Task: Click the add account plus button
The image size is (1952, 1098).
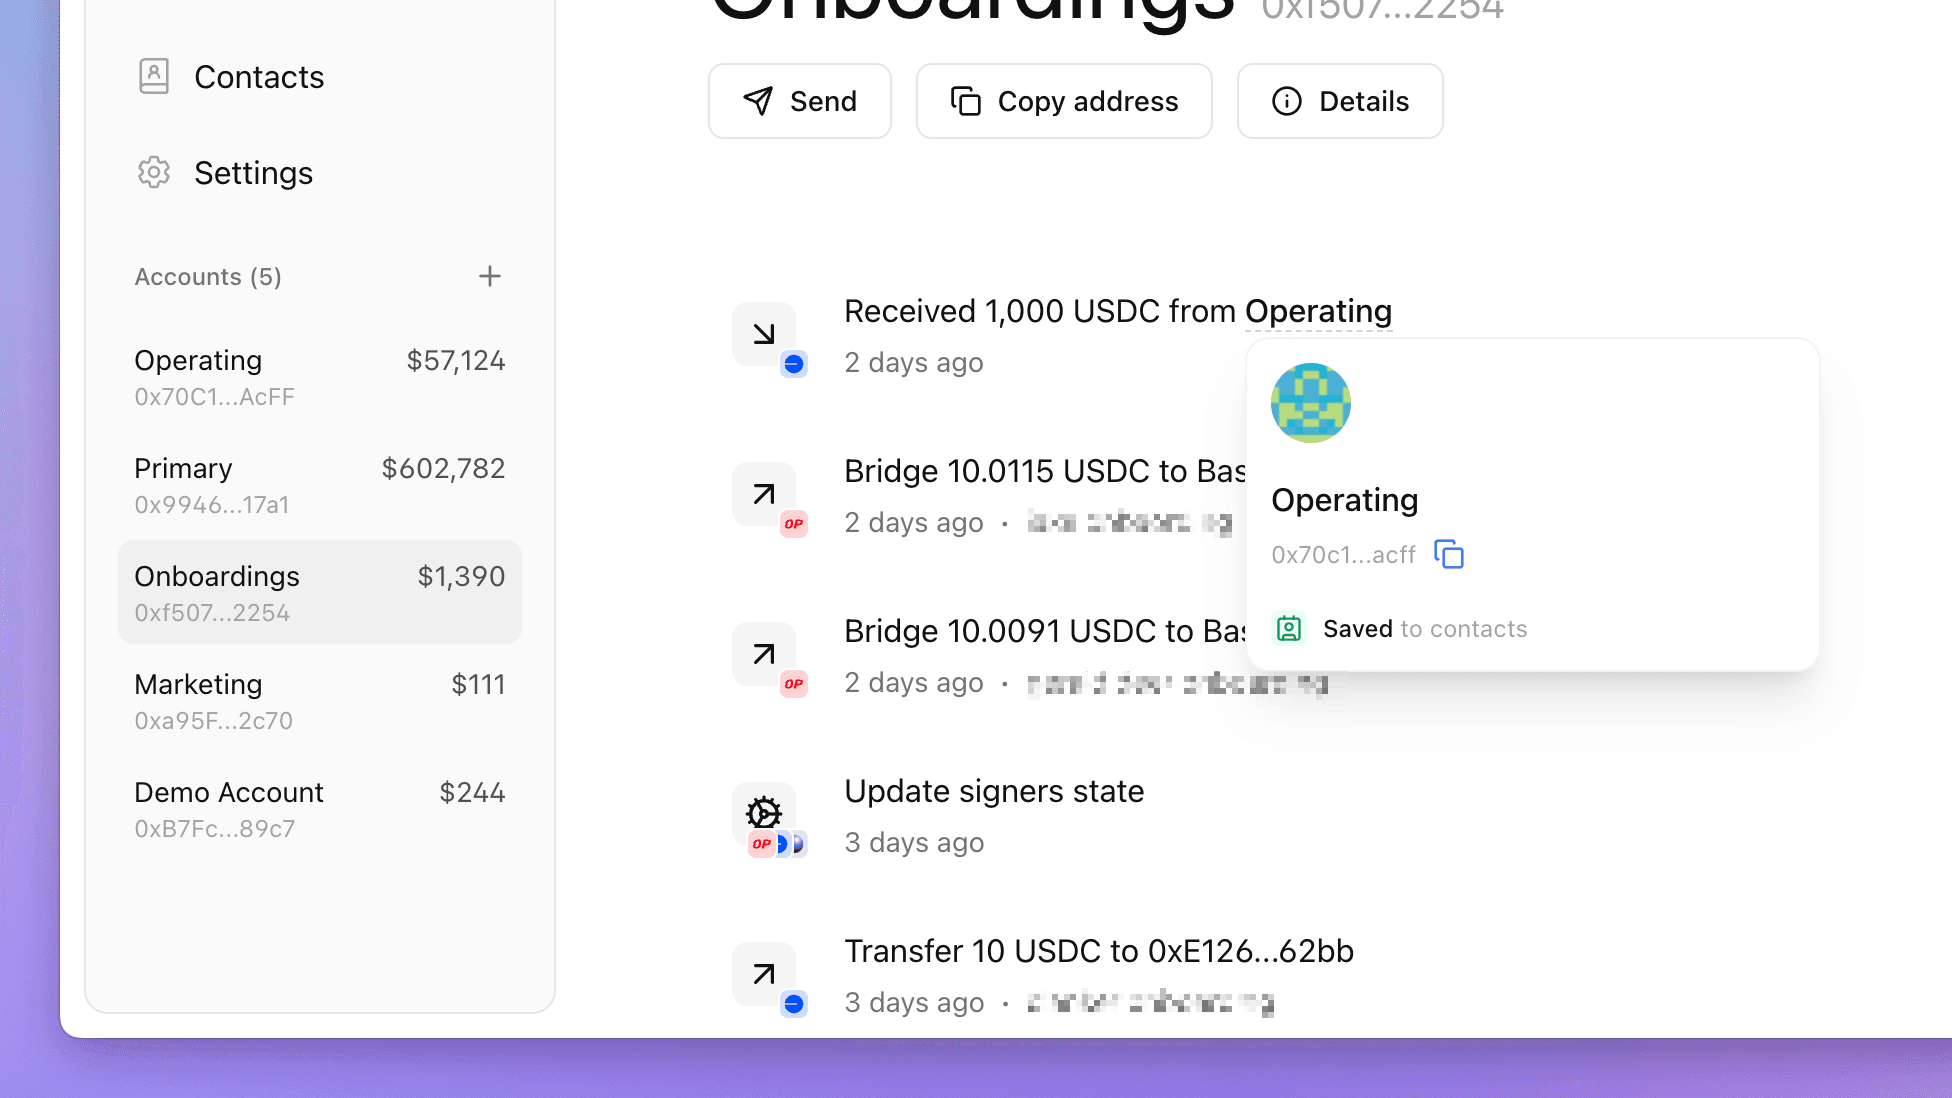Action: [489, 276]
